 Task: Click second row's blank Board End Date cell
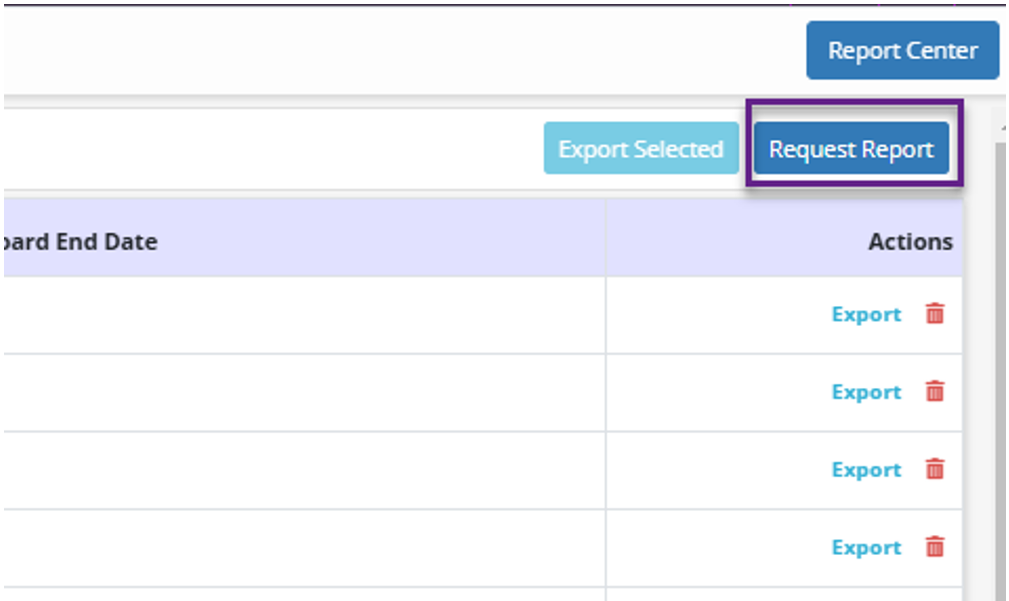(300, 392)
